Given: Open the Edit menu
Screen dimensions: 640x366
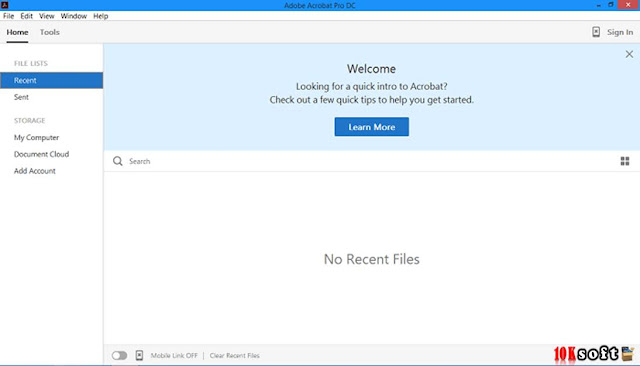Looking at the screenshot, I should pos(27,16).
